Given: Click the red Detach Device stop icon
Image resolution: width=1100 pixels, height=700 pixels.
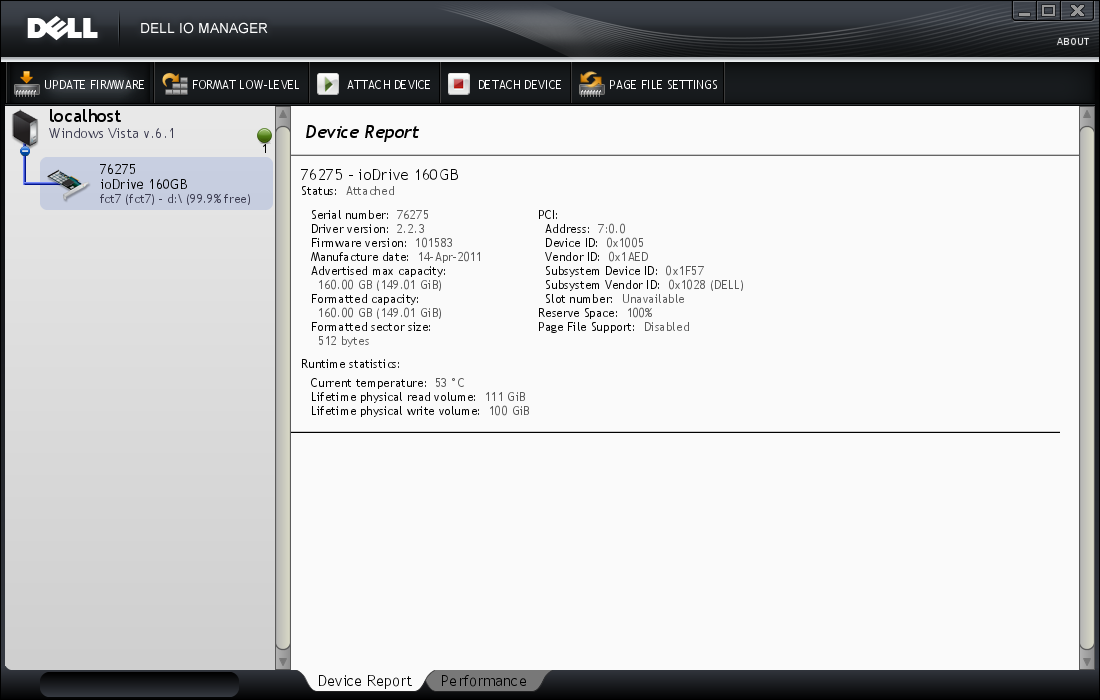Looking at the screenshot, I should click(x=459, y=84).
